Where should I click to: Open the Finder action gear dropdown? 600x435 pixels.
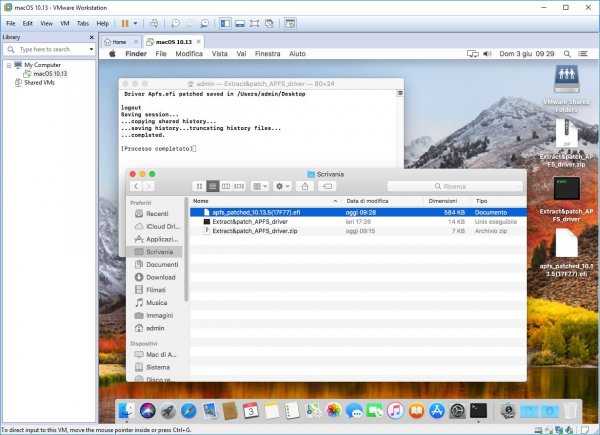281,186
